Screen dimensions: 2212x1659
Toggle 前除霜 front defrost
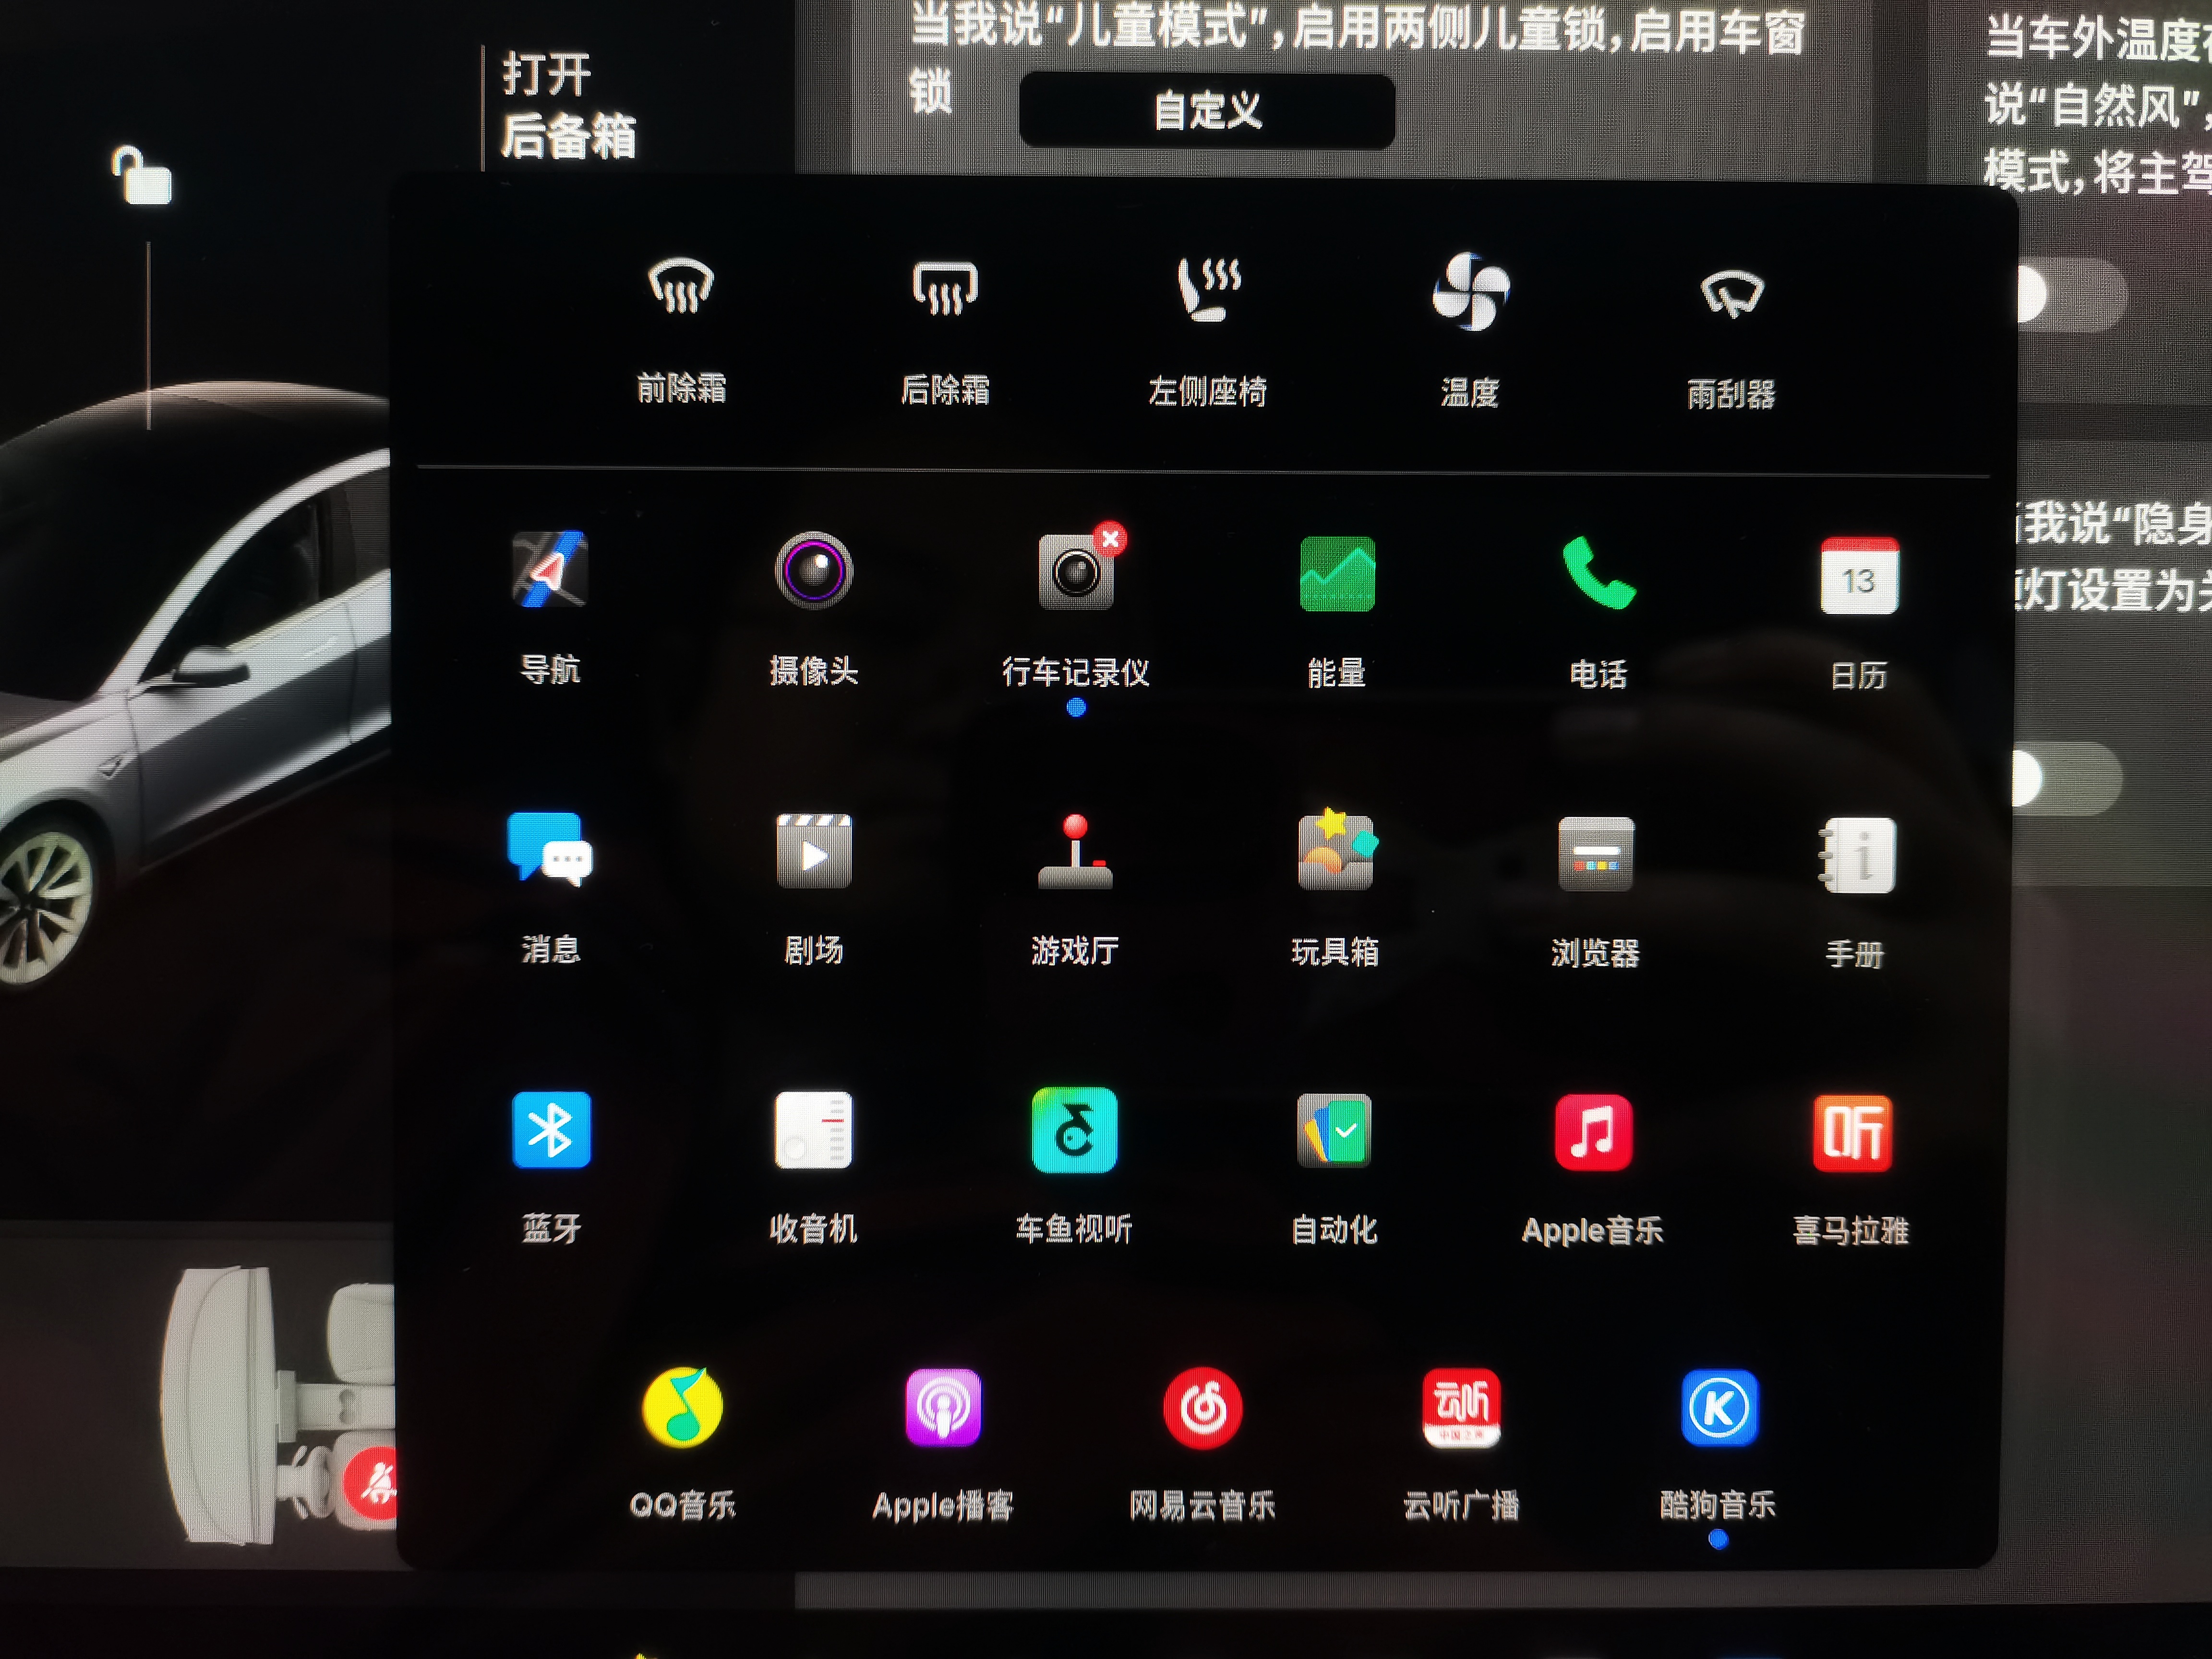[x=680, y=290]
